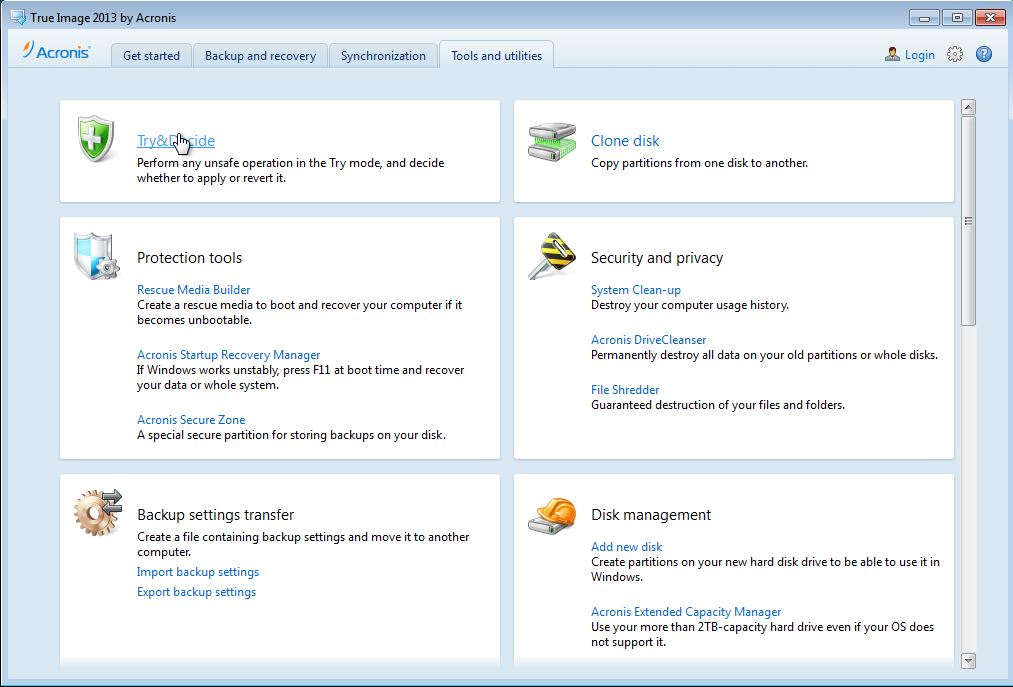1013x687 pixels.
Task: Open Acronis Startup Recovery Manager
Action: click(x=228, y=355)
